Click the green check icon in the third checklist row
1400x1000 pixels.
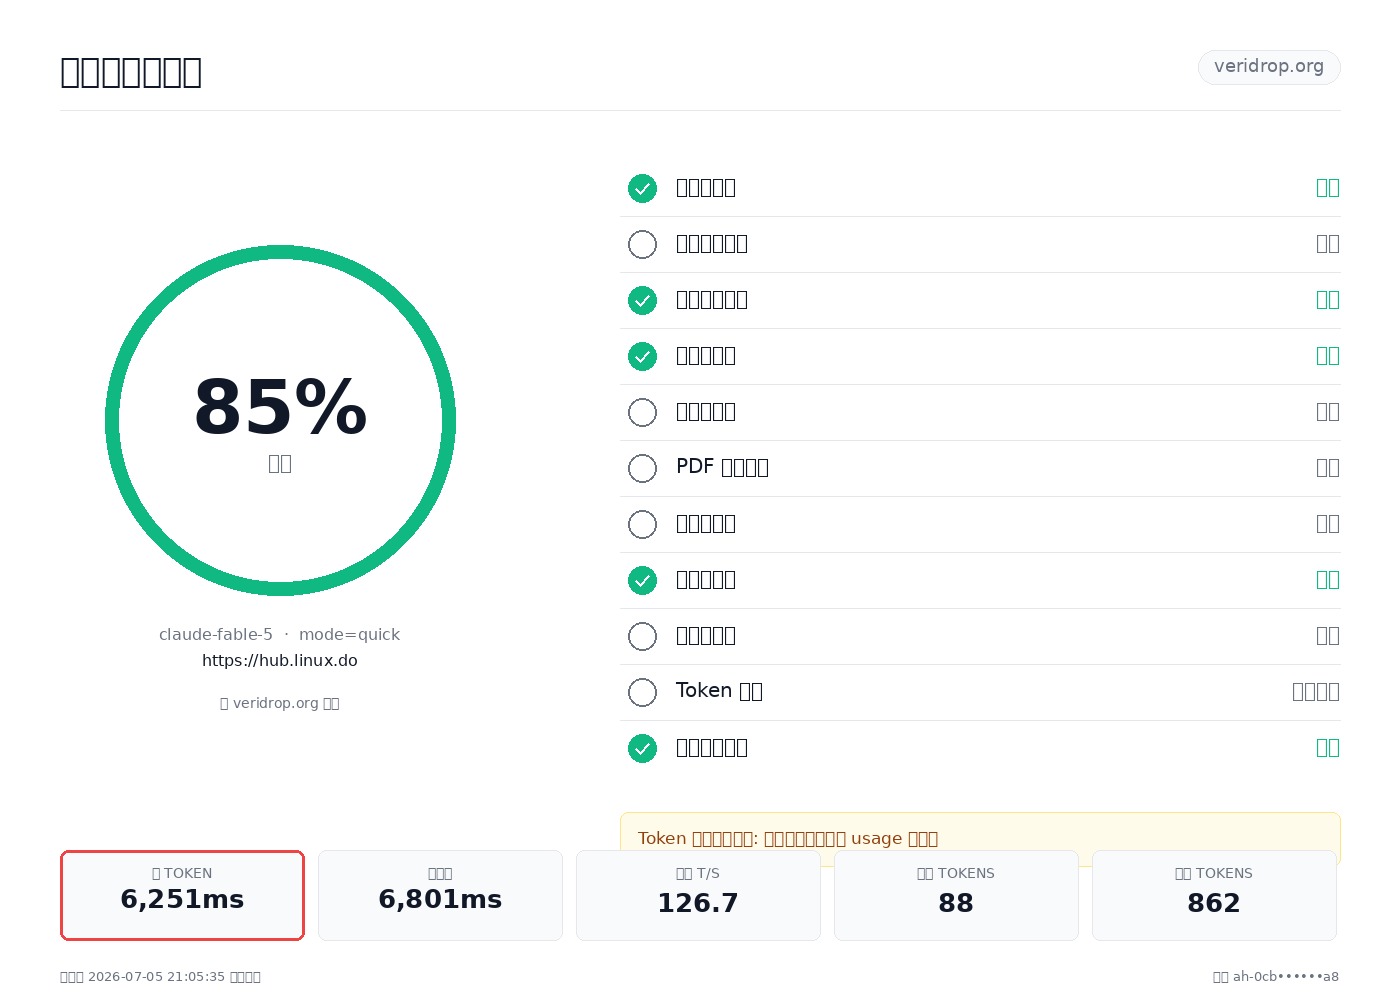click(642, 300)
